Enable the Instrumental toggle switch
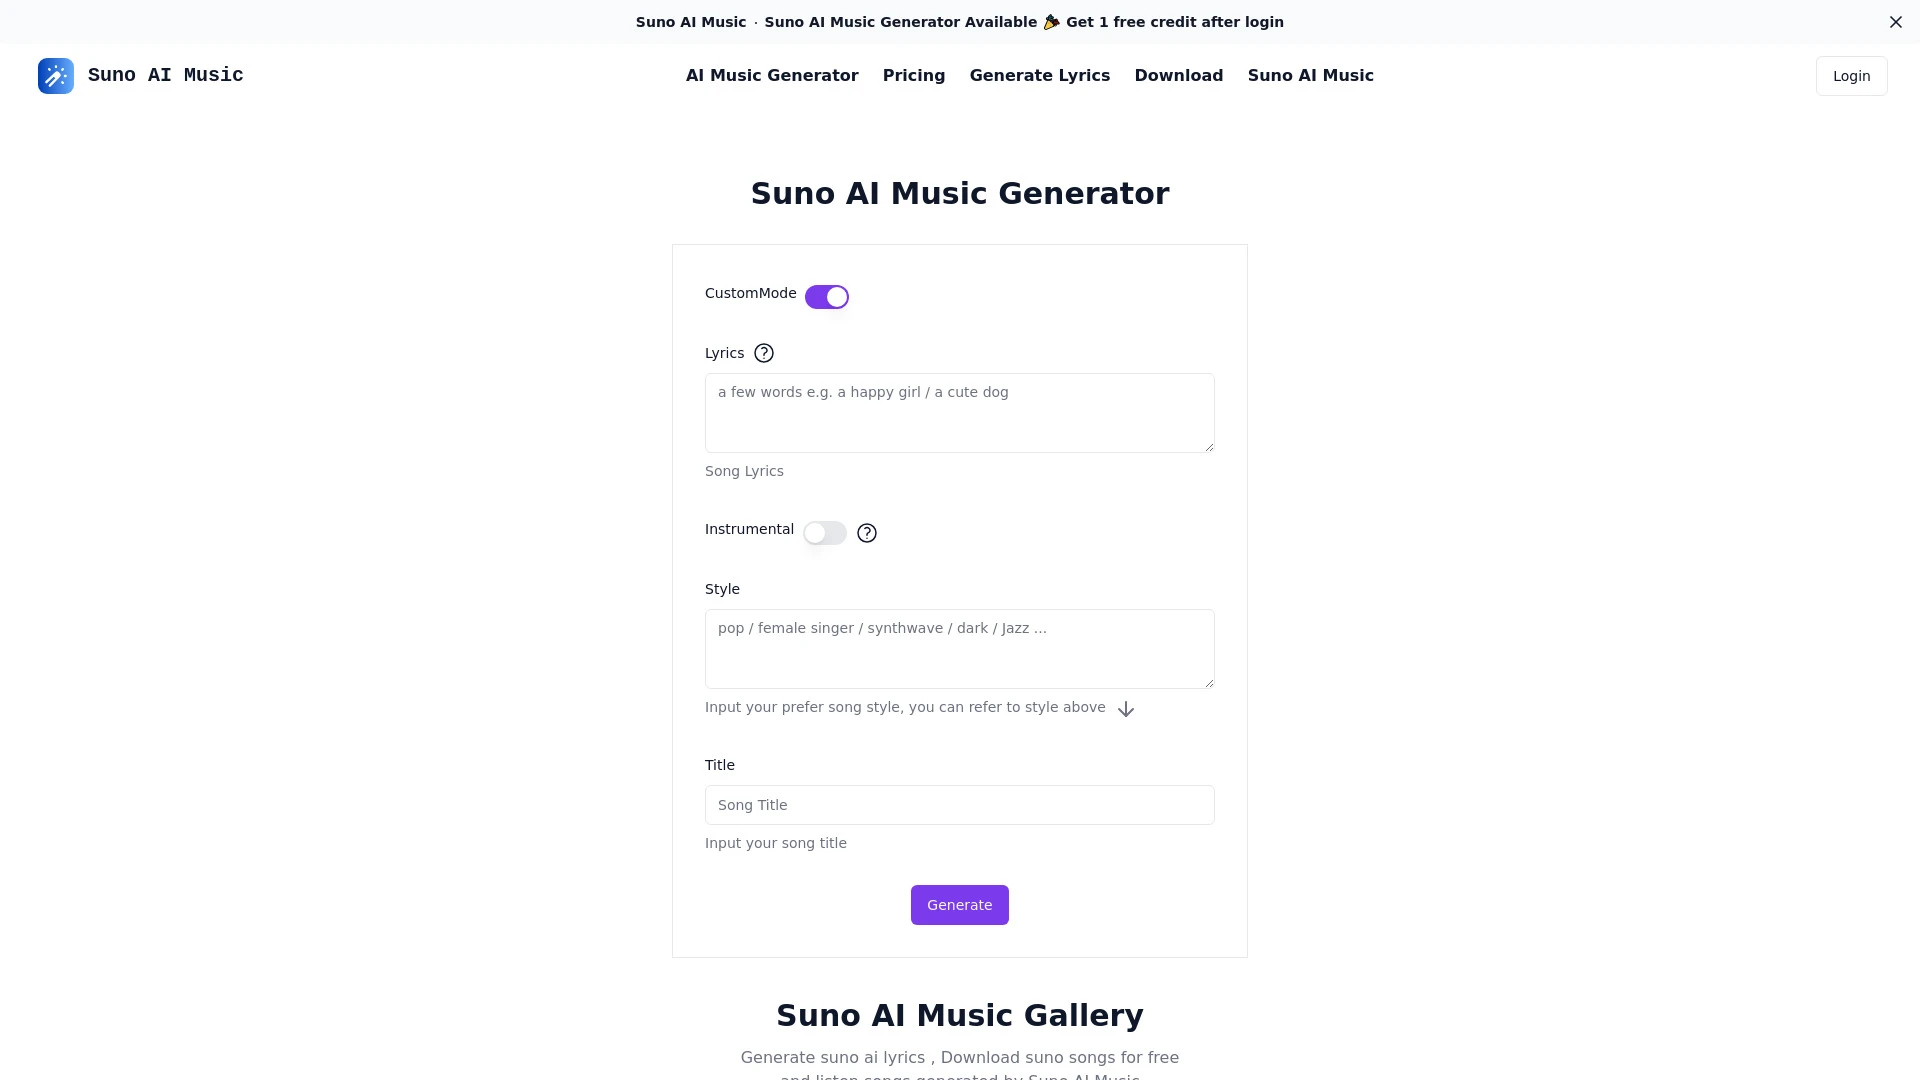 click(824, 531)
